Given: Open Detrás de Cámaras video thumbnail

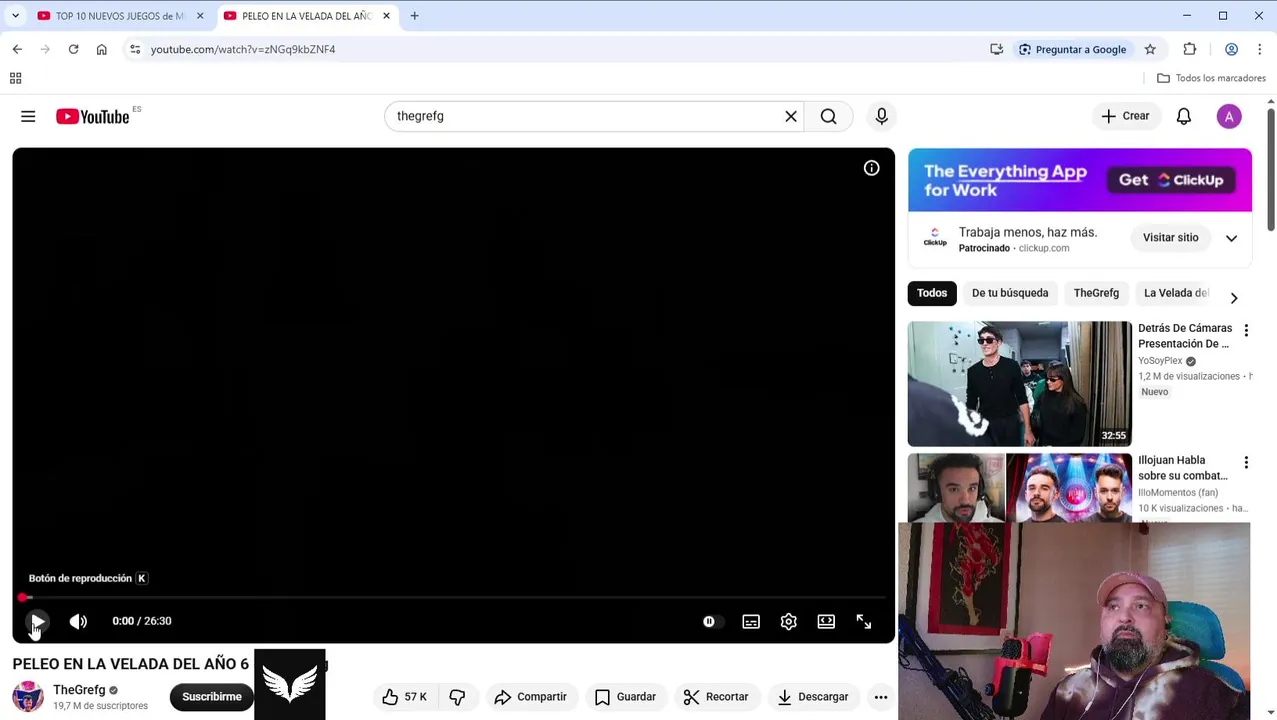Looking at the screenshot, I should pyautogui.click(x=1019, y=384).
